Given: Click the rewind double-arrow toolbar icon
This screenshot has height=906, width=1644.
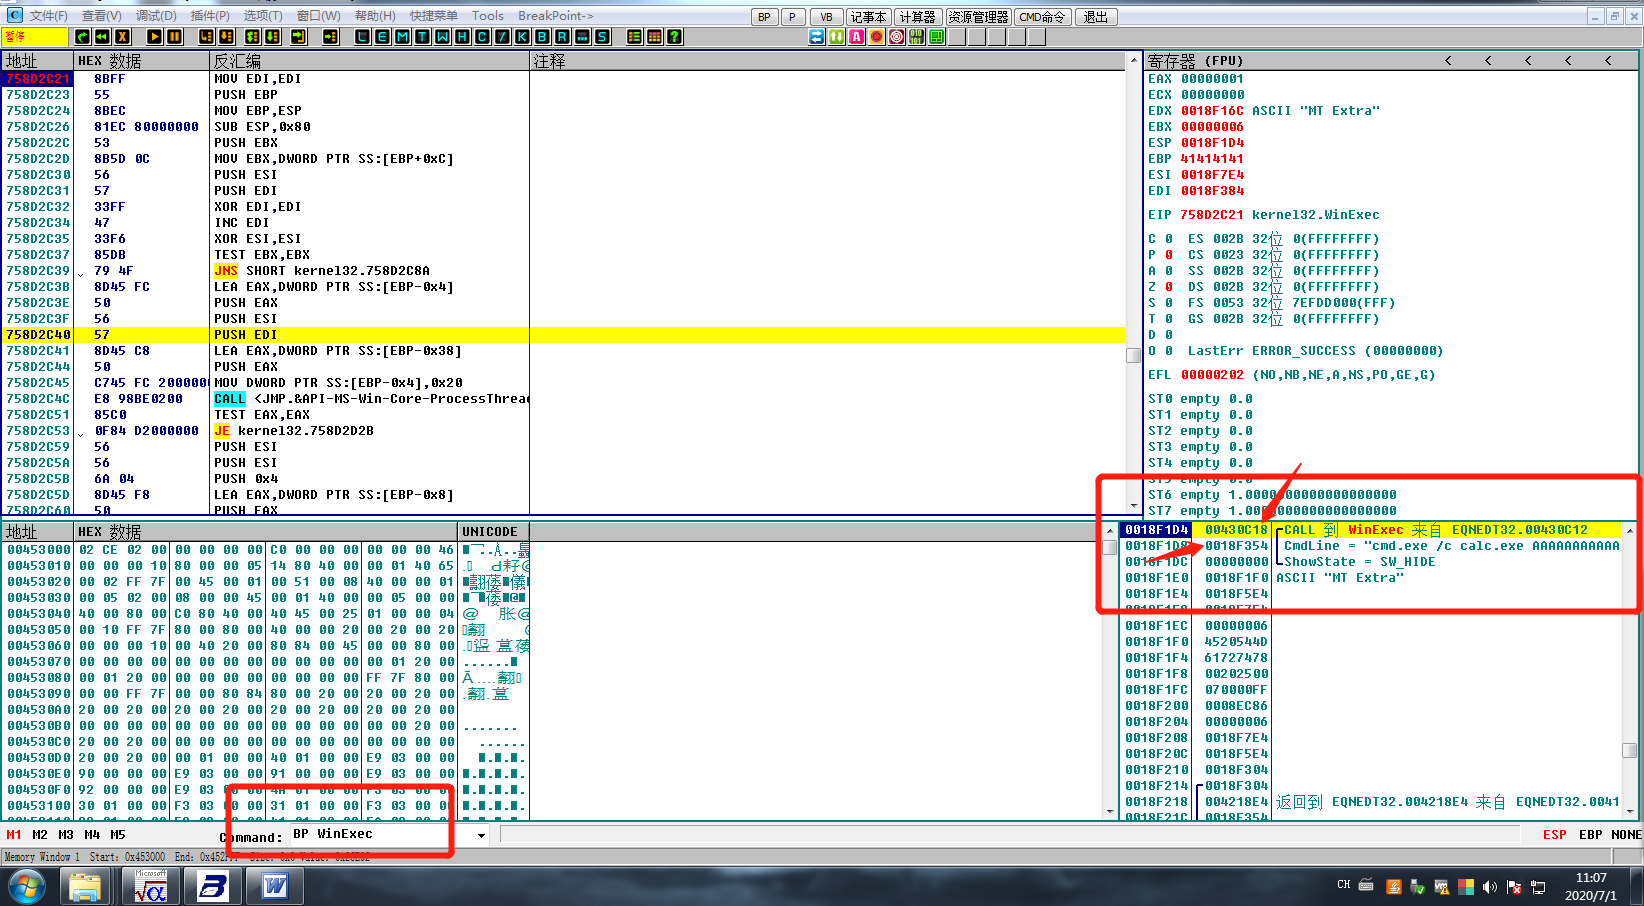Looking at the screenshot, I should pyautogui.click(x=102, y=36).
